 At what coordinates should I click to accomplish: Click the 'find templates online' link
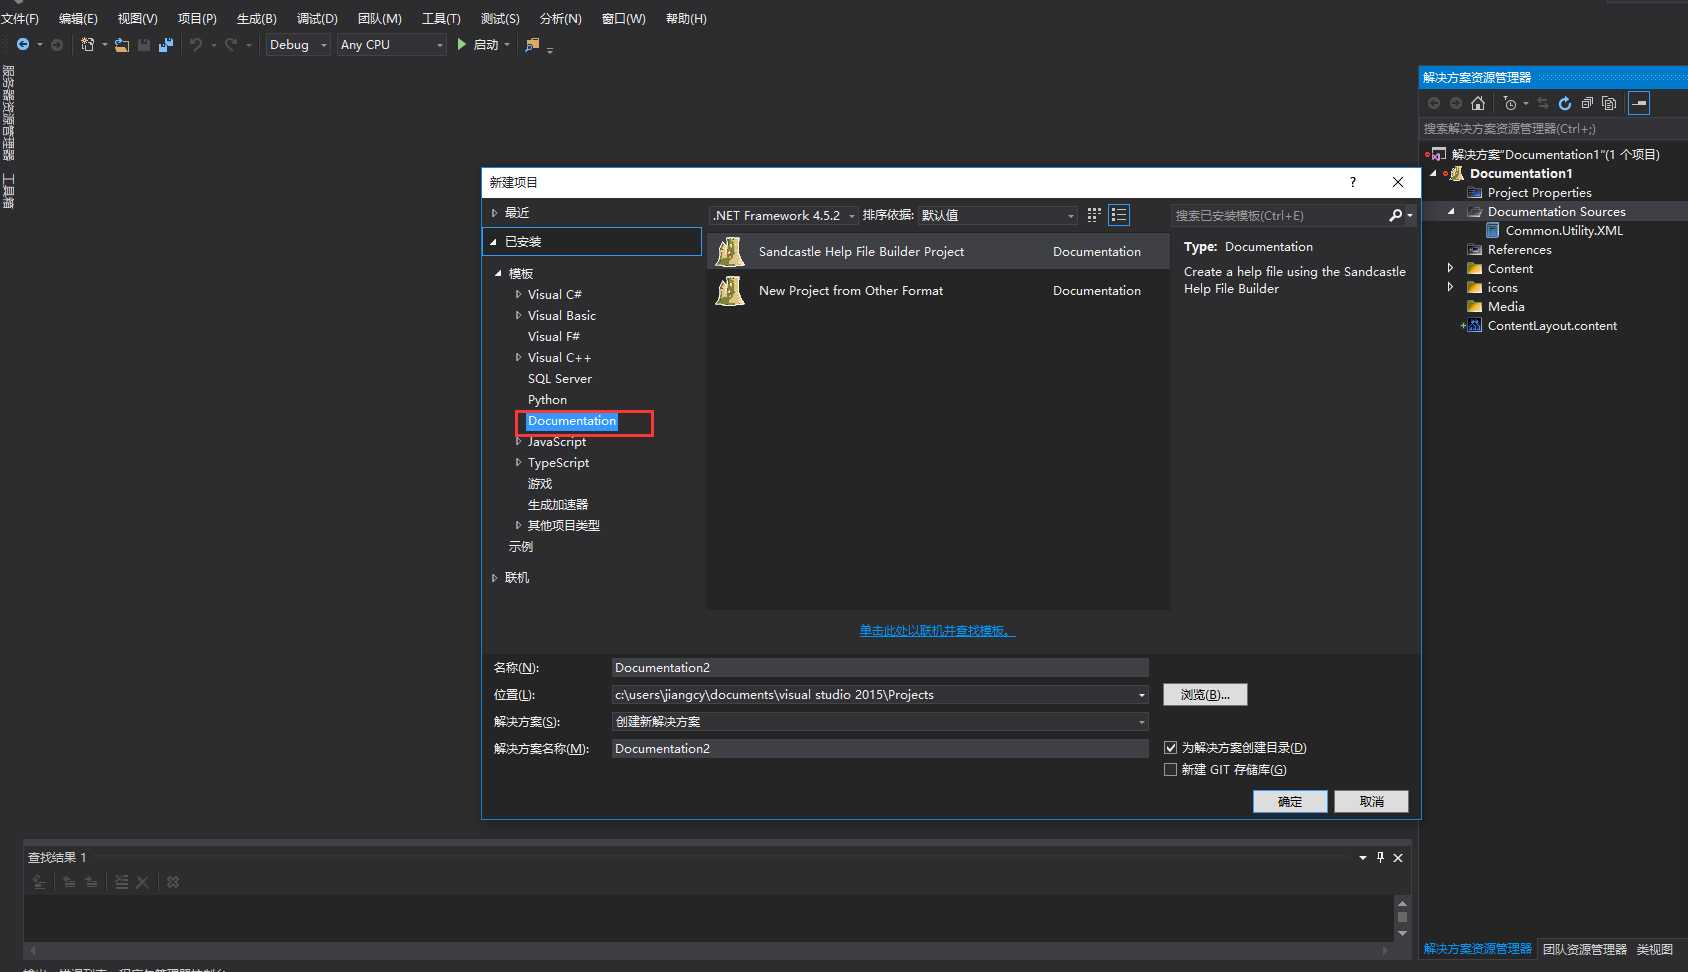click(x=937, y=631)
